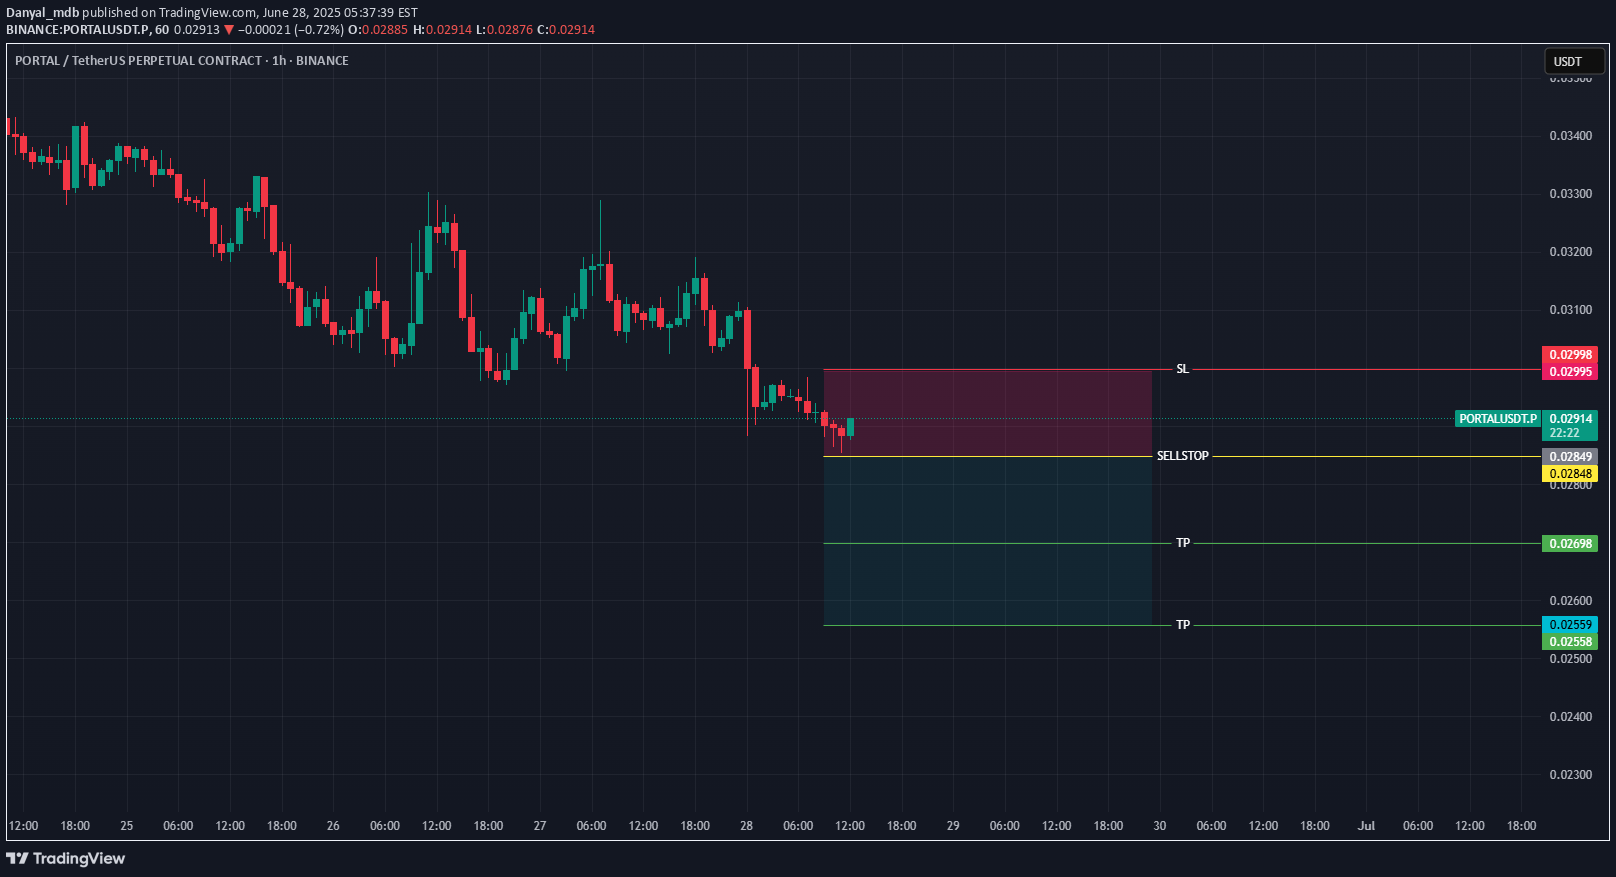Click the gray 0.02849 price tag
The width and height of the screenshot is (1616, 877).
1570,457
